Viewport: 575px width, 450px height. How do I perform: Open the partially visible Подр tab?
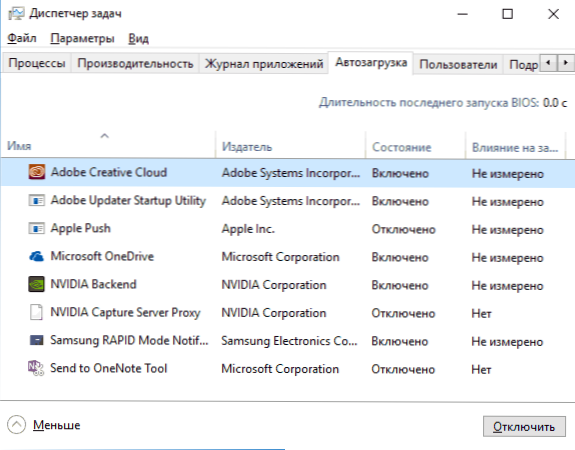[522, 64]
